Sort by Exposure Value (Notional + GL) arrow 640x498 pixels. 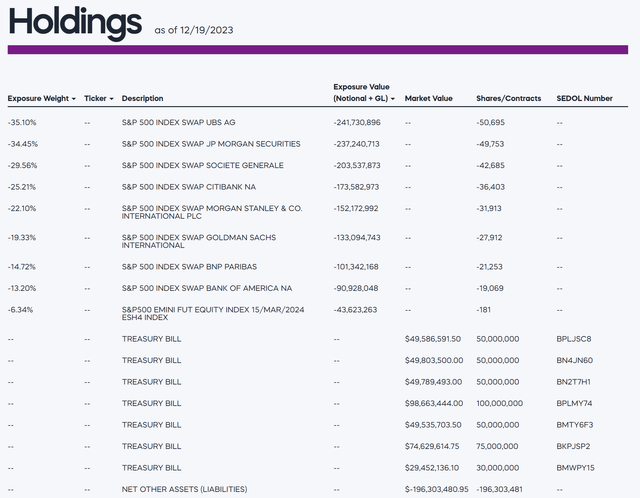coord(393,99)
